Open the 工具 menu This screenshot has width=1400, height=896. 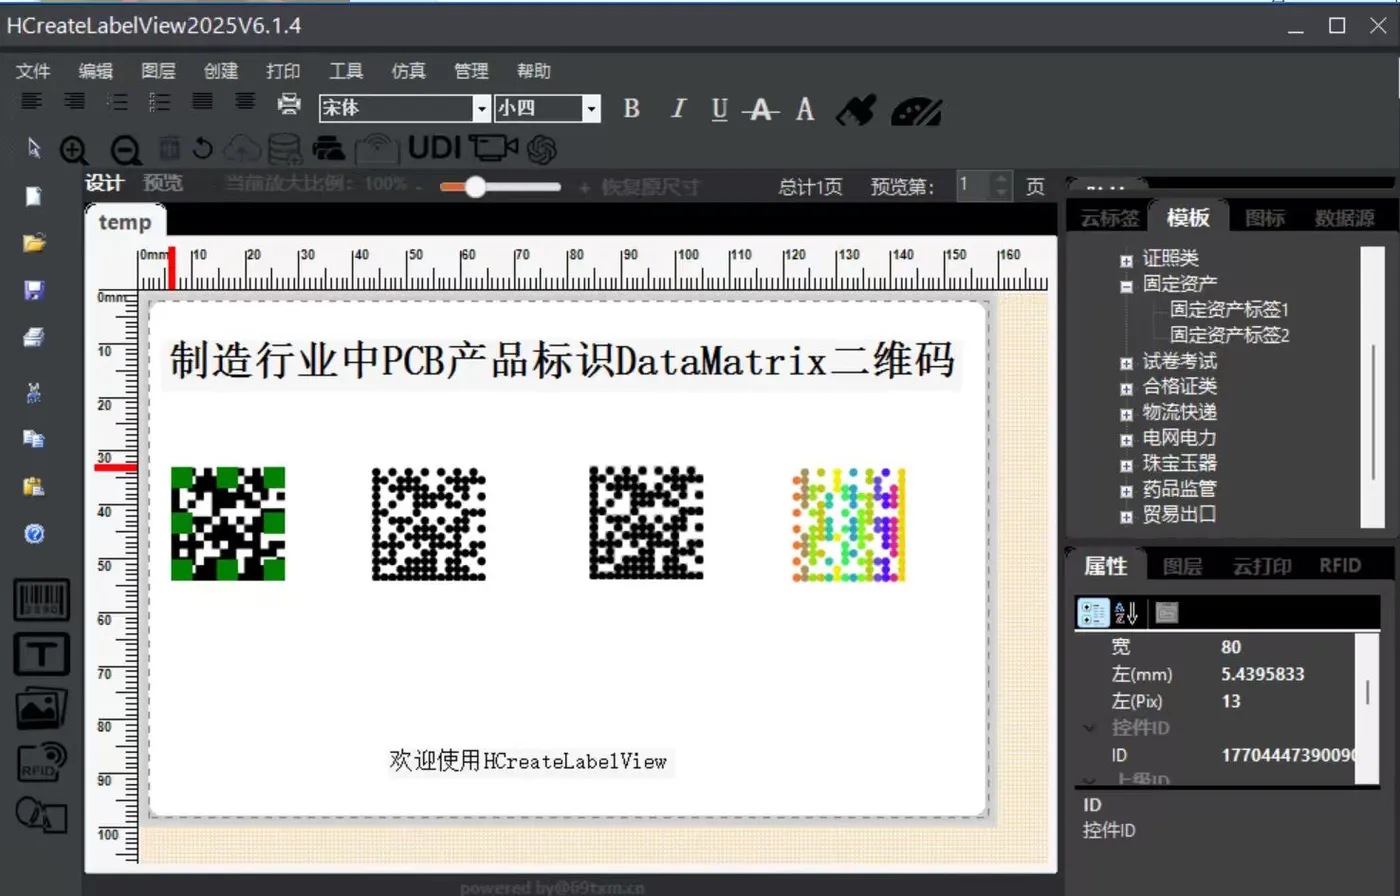click(346, 71)
